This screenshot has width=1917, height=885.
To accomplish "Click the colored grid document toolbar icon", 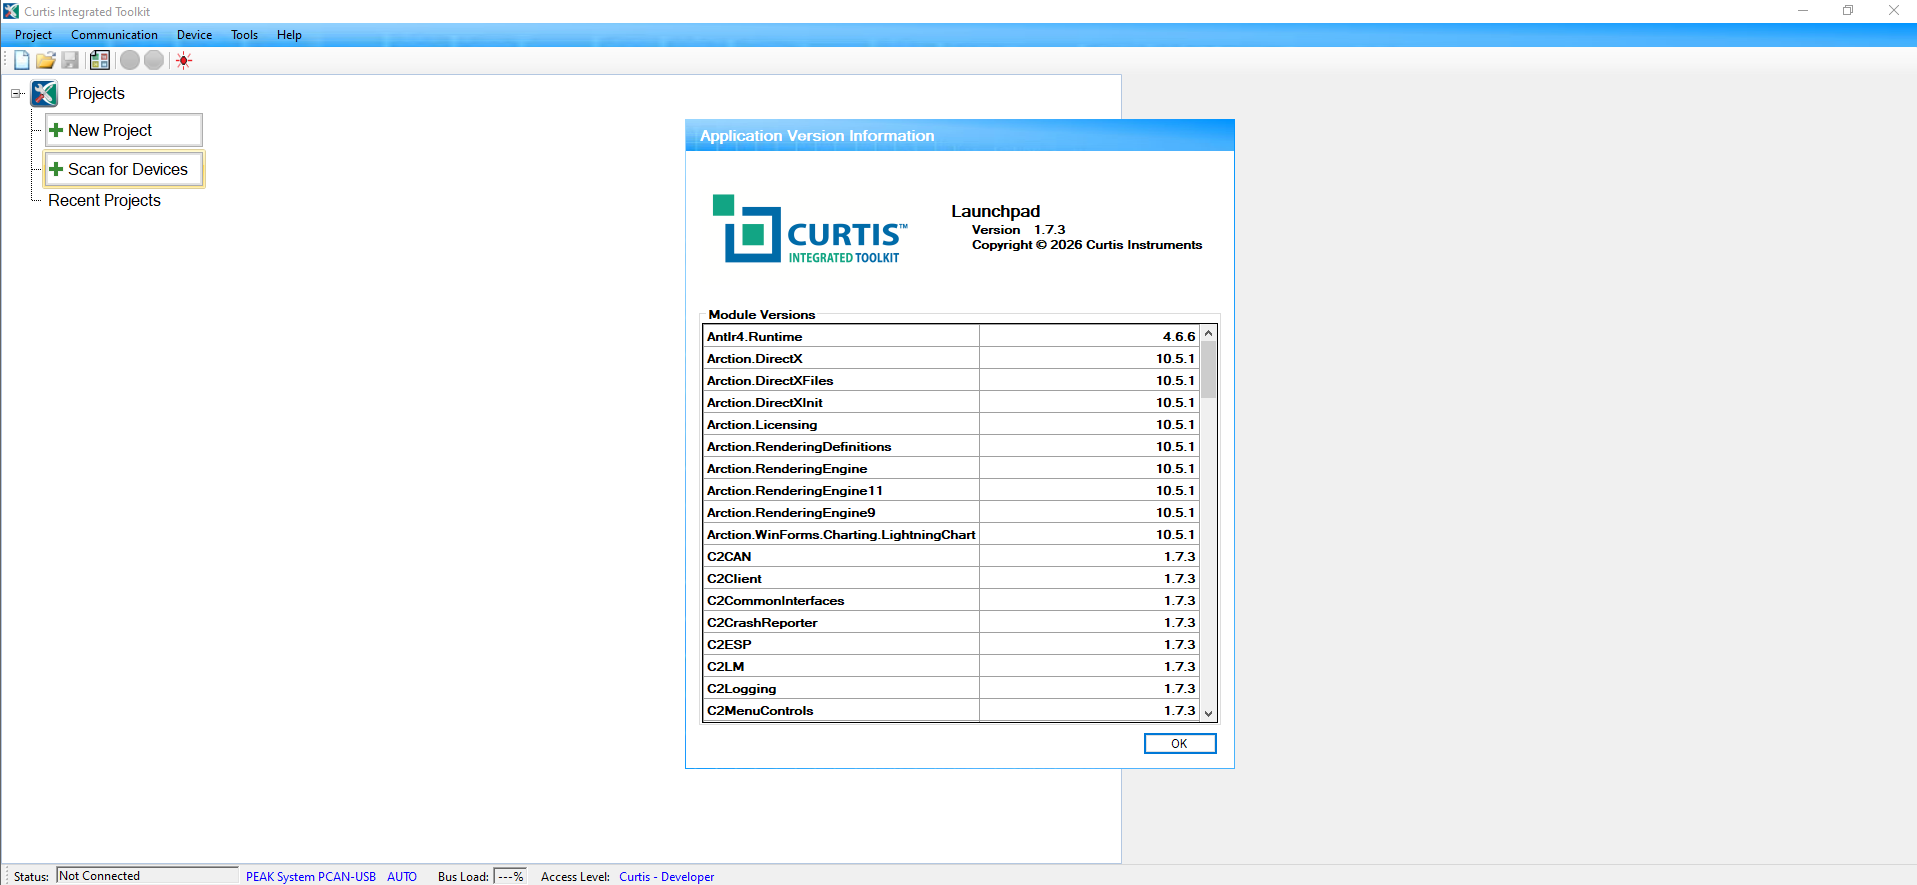I will (x=99, y=60).
